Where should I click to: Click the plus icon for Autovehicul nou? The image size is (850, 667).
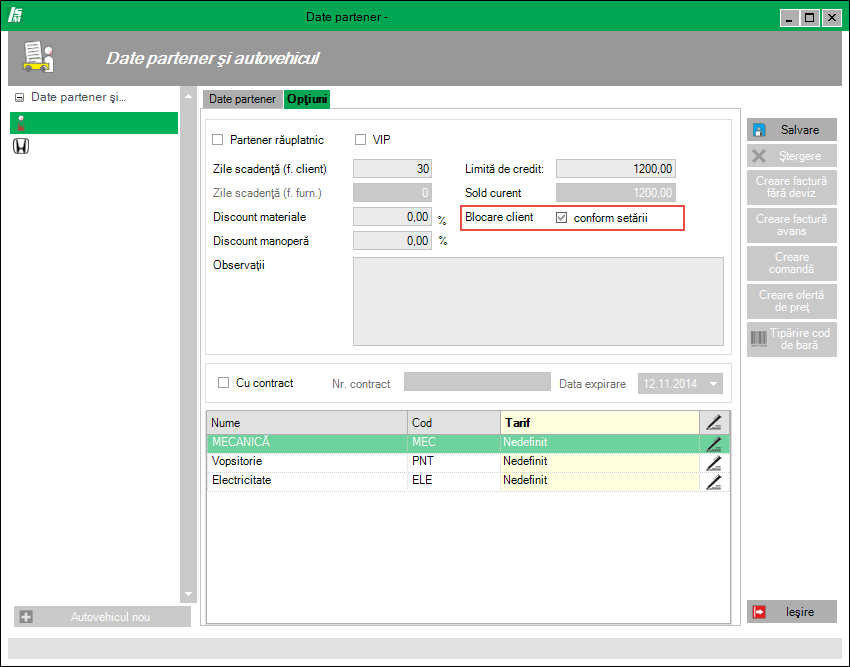click(26, 617)
